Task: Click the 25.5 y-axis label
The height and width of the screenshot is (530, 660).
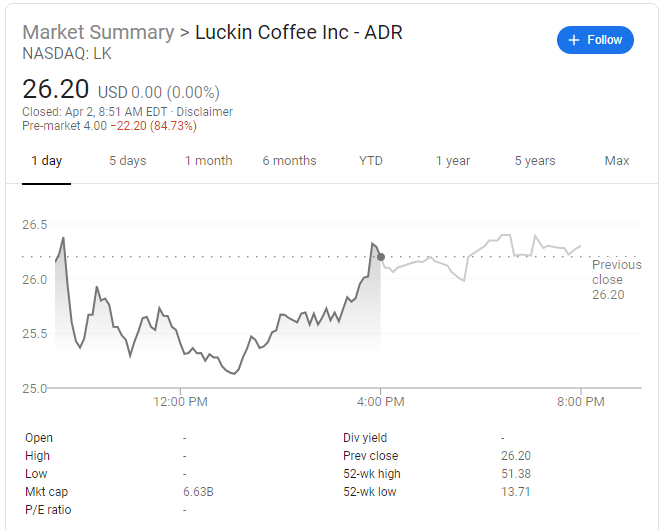Action: coord(35,334)
